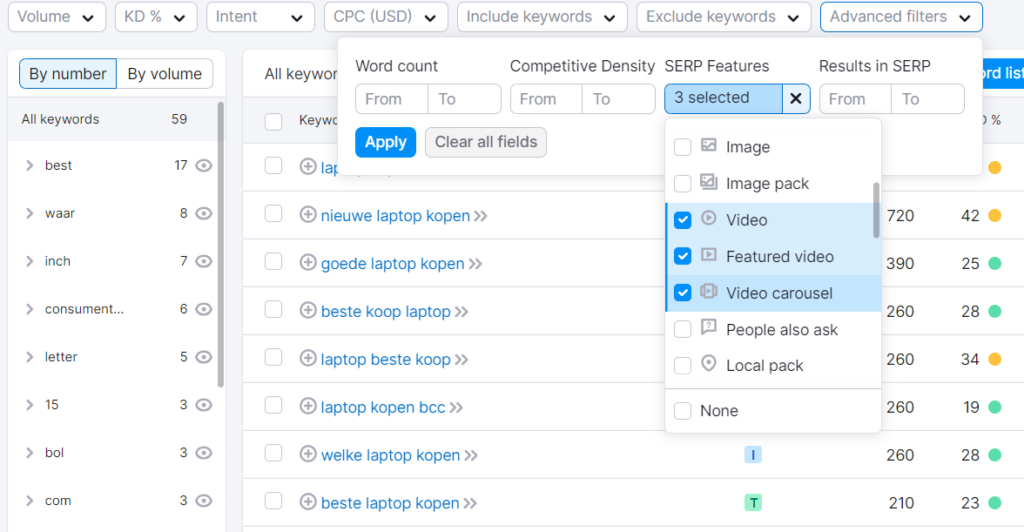This screenshot has width=1024, height=532.
Task: Click plus icon beside welke laptop kopen
Action: [308, 455]
